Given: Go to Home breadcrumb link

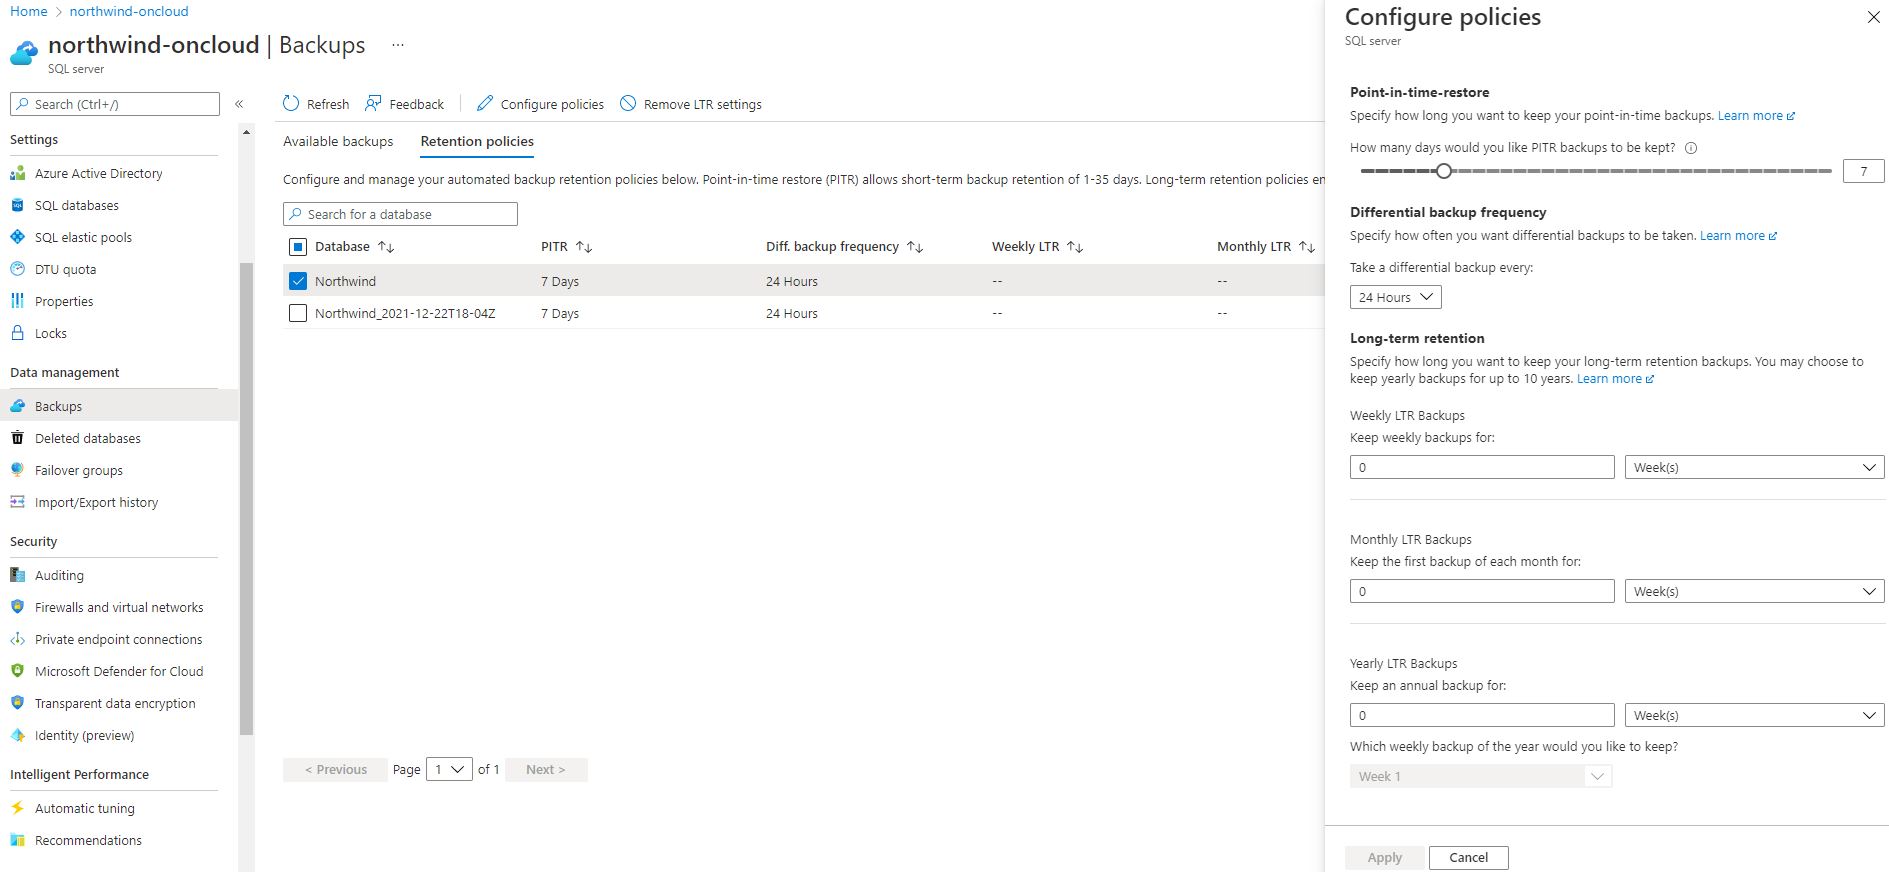Looking at the screenshot, I should 28,11.
